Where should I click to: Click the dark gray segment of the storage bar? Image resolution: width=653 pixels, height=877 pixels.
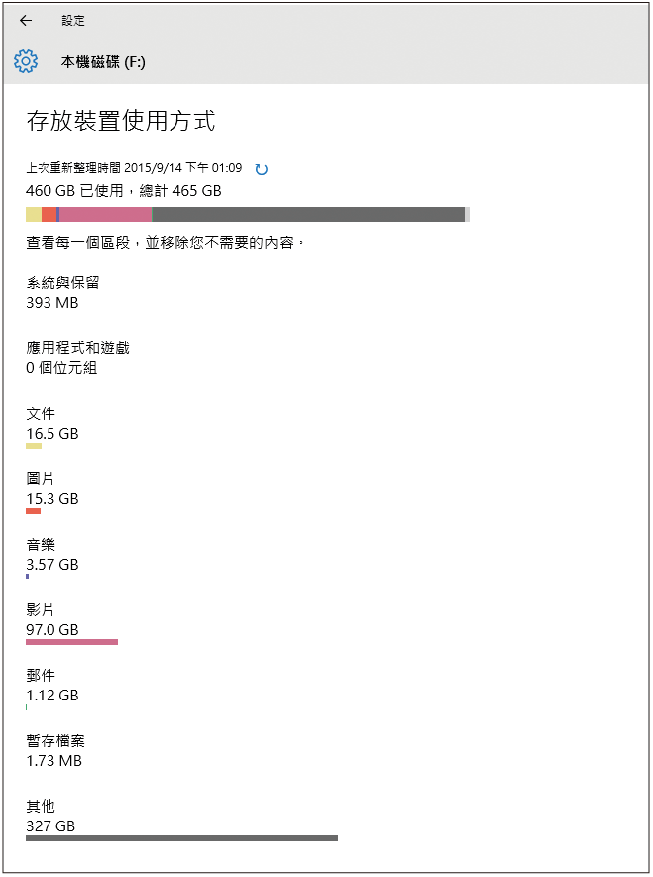[x=308, y=214]
